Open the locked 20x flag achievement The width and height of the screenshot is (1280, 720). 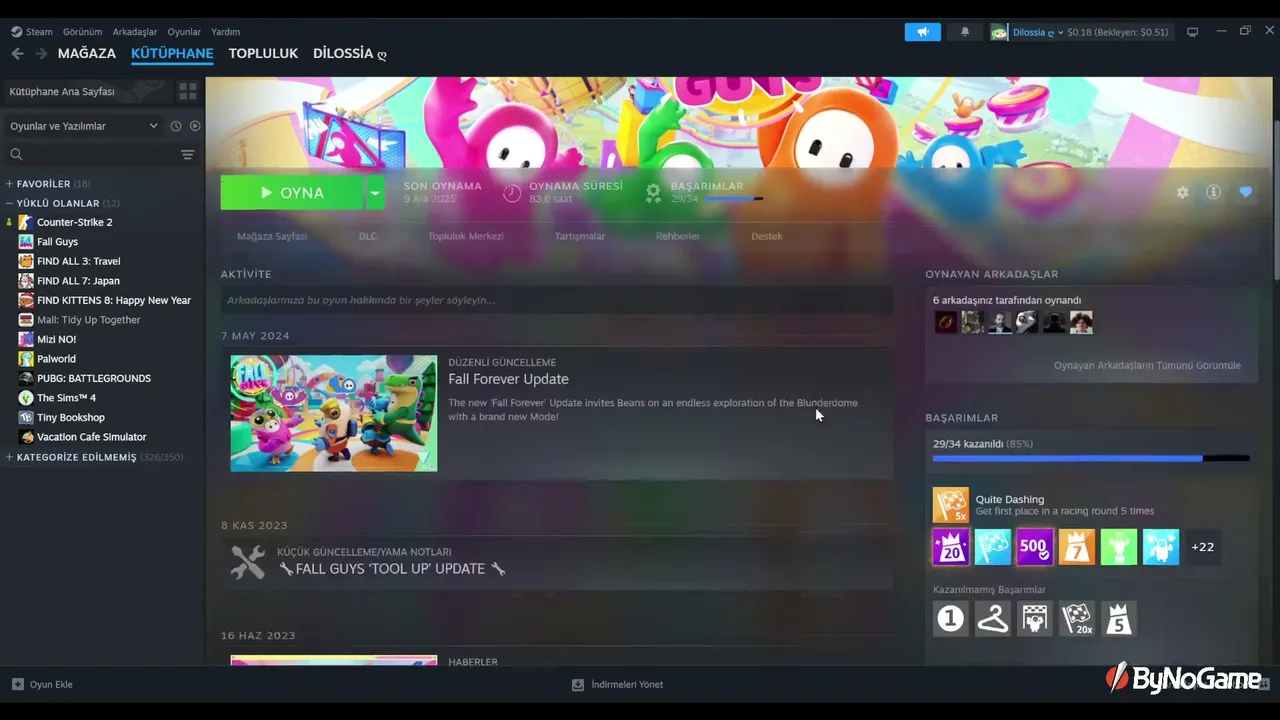[1077, 619]
